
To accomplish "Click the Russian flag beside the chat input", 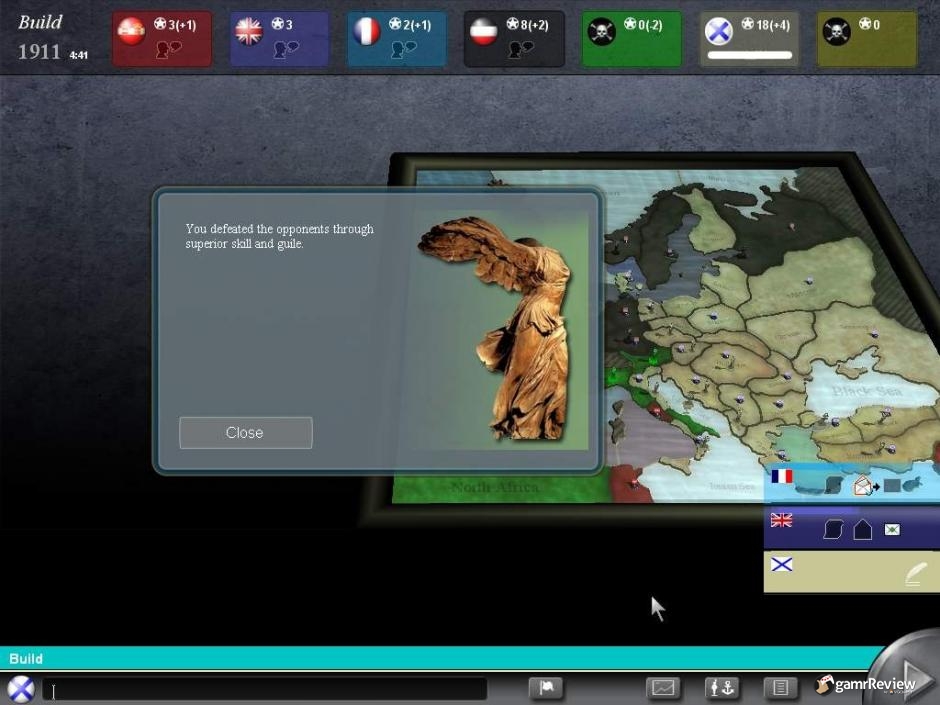I will [x=20, y=688].
